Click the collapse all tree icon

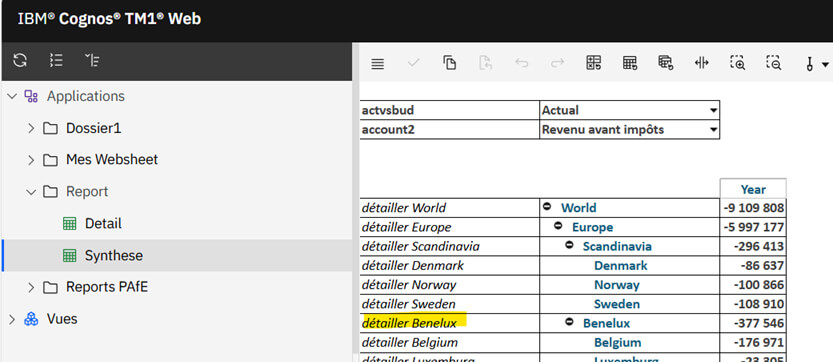92,61
